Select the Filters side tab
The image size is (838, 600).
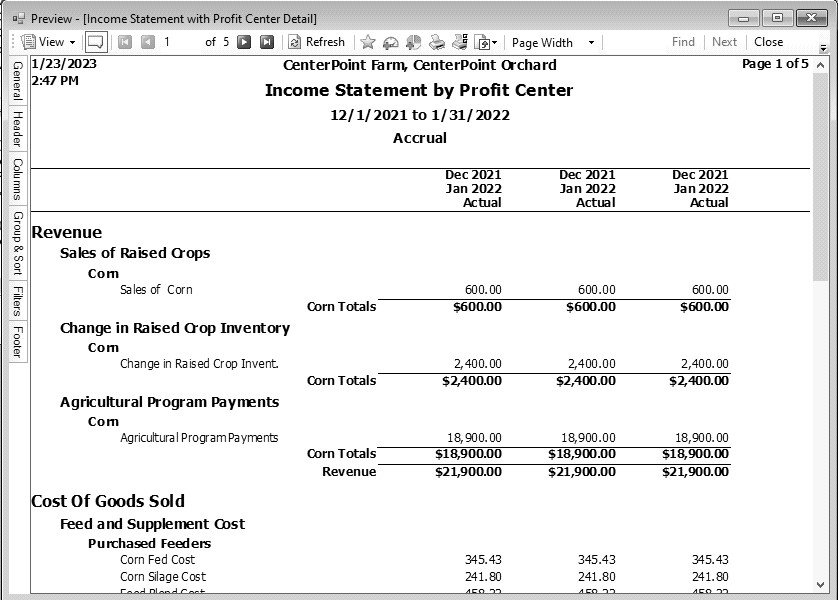(x=17, y=301)
